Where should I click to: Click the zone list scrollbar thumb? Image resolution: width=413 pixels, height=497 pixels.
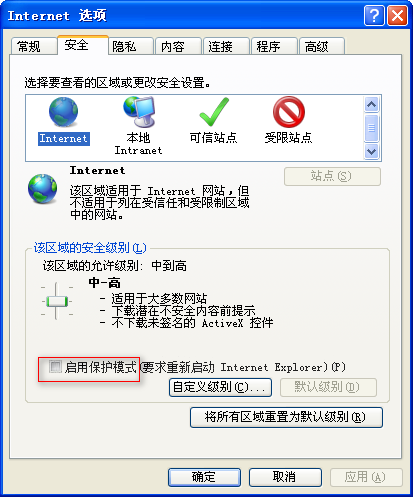coord(371,128)
